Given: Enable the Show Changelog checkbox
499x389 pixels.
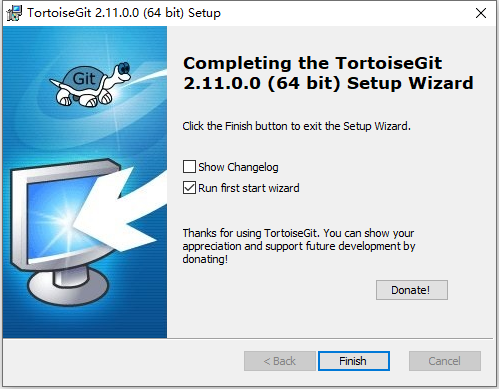Looking at the screenshot, I should point(189,167).
